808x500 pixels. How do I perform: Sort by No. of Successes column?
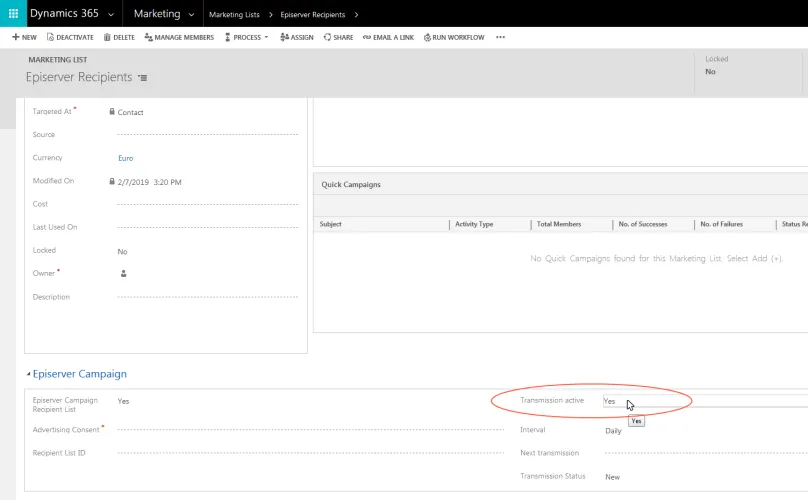coord(643,224)
